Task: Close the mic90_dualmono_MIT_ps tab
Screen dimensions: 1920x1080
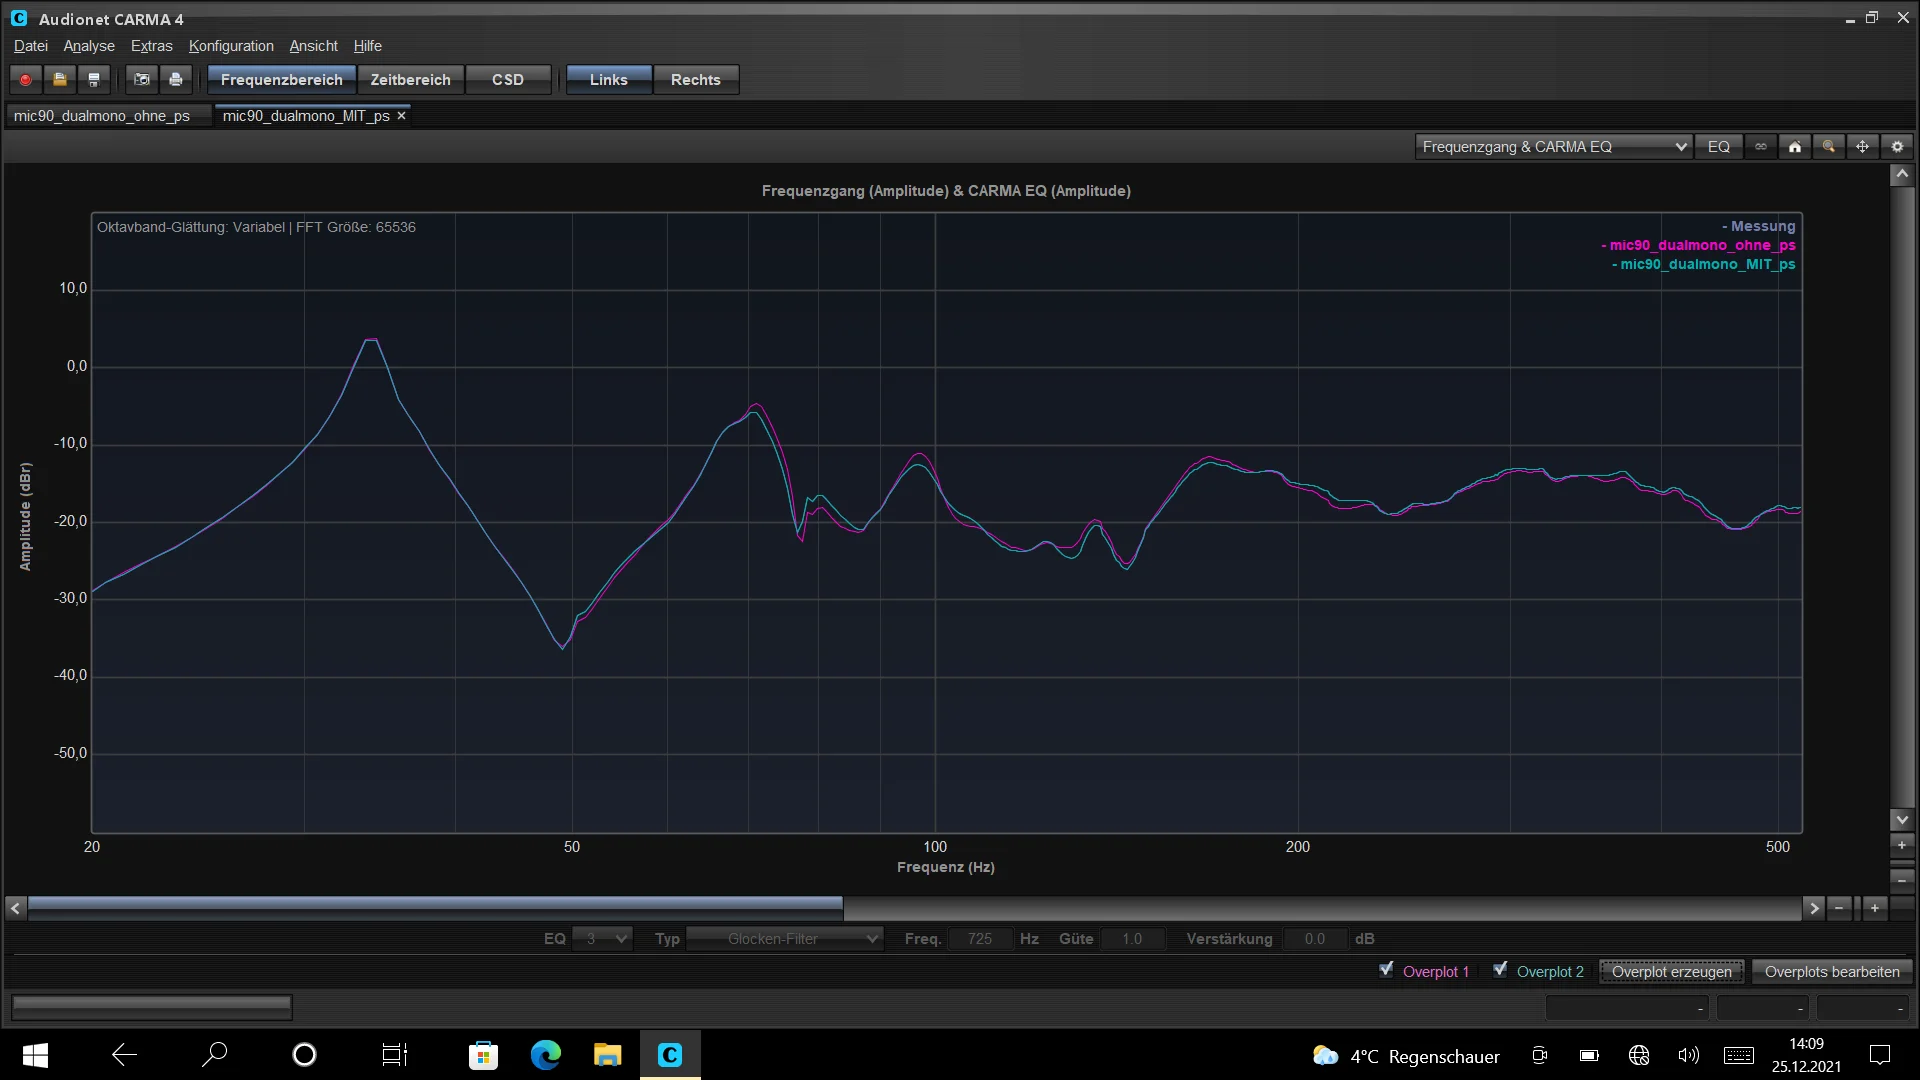Action: click(401, 116)
